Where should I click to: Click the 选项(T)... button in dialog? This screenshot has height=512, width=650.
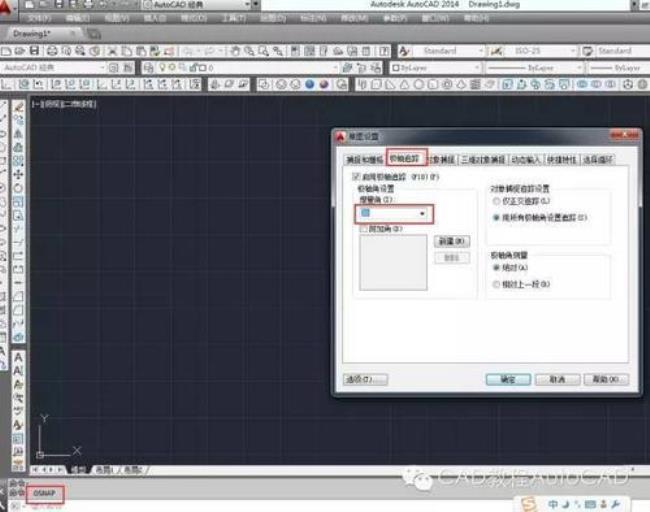[x=365, y=379]
